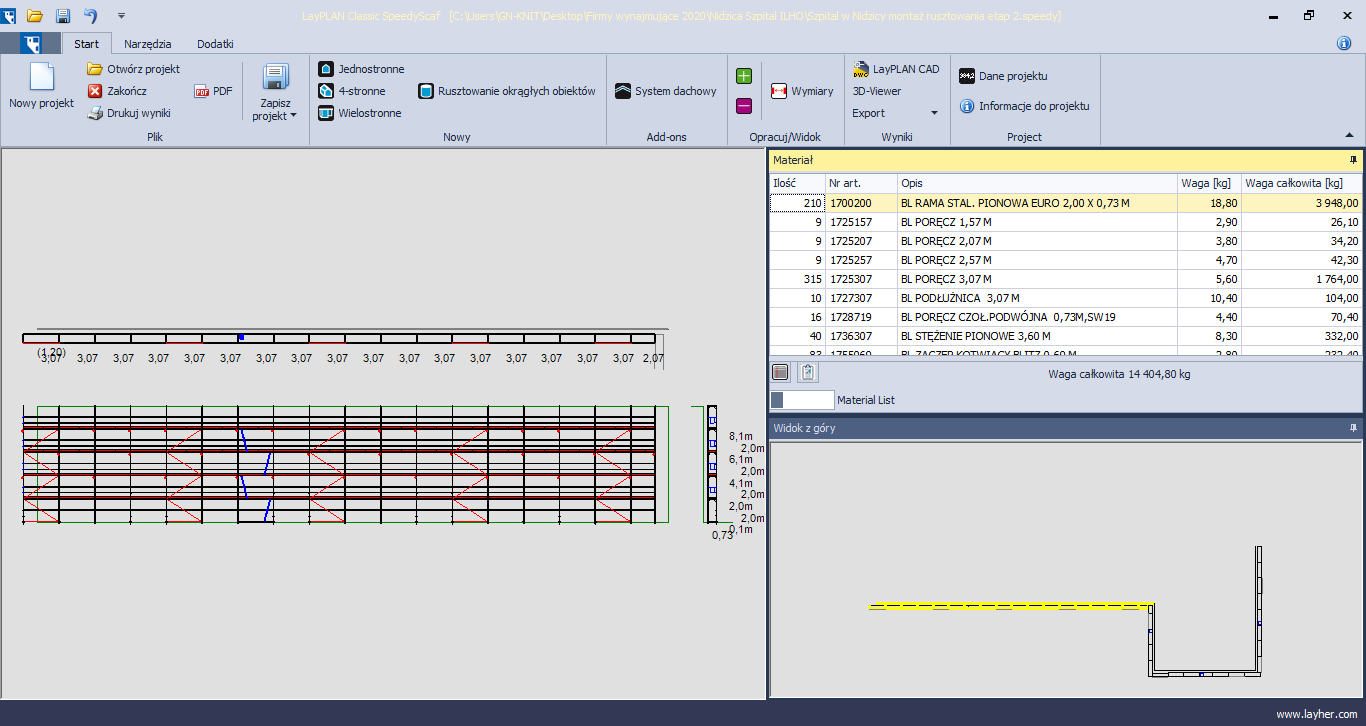Click the magenta minus icon
This screenshot has width=1366, height=726.
(x=744, y=106)
